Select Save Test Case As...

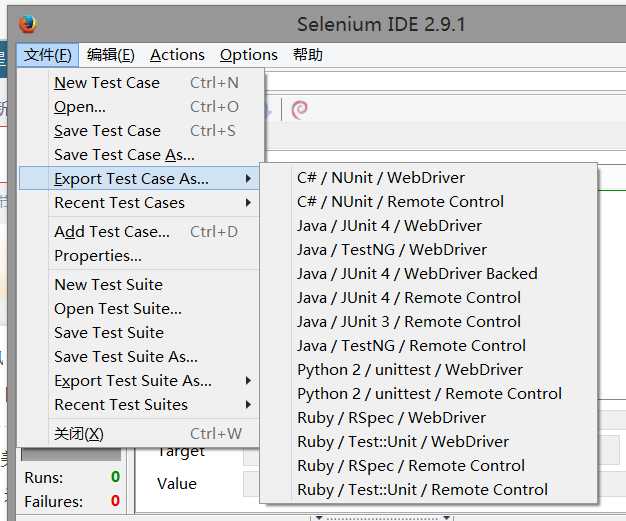click(141, 155)
